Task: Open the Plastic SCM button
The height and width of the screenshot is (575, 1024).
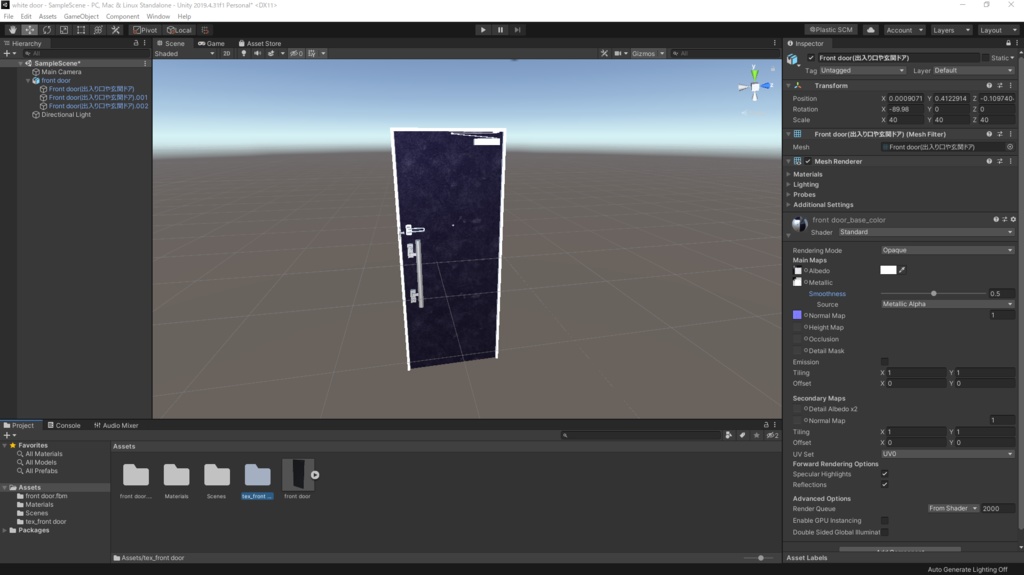Action: (x=831, y=30)
